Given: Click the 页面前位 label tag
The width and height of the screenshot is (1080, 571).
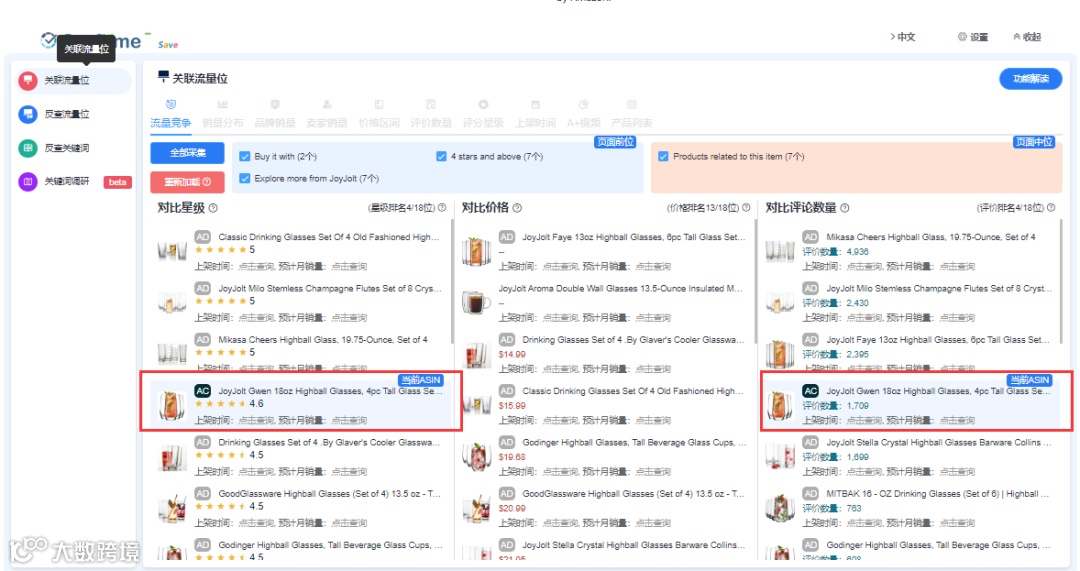Looking at the screenshot, I should coord(615,142).
